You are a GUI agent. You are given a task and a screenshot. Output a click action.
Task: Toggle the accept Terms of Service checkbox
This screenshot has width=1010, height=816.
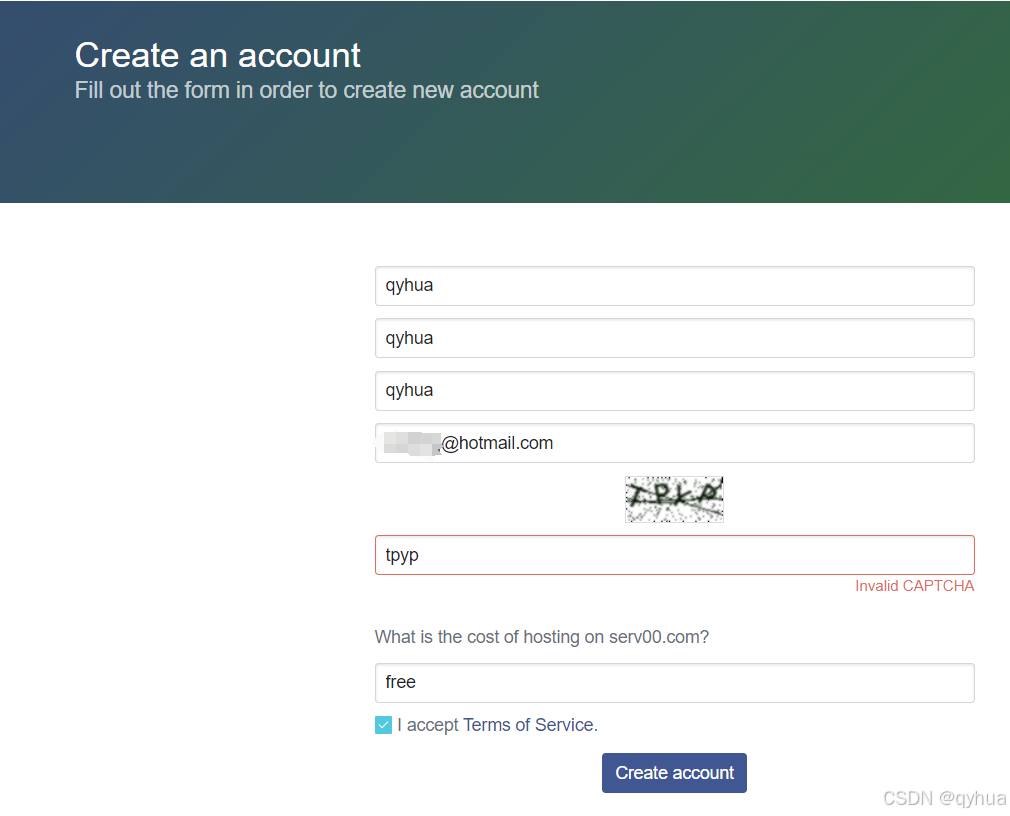(383, 725)
